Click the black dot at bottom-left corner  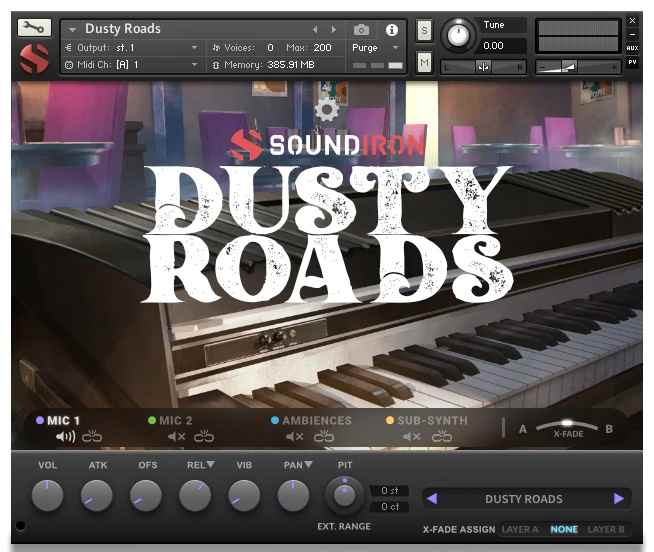click(x=20, y=525)
